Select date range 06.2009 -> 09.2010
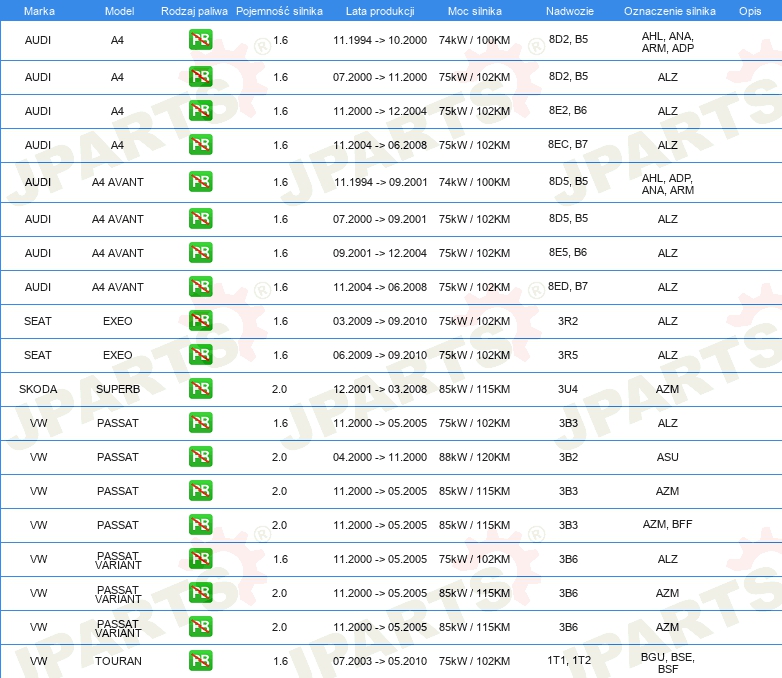The height and width of the screenshot is (678, 782). [x=380, y=355]
